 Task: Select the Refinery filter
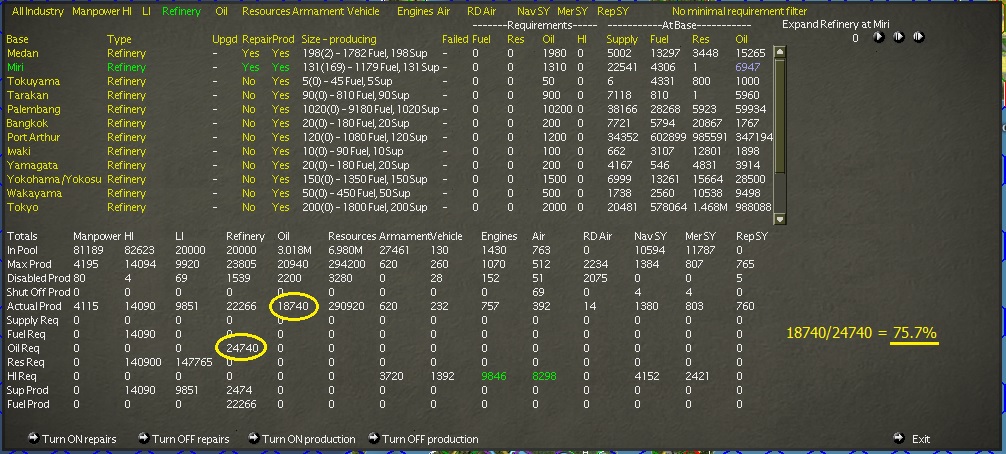[181, 12]
